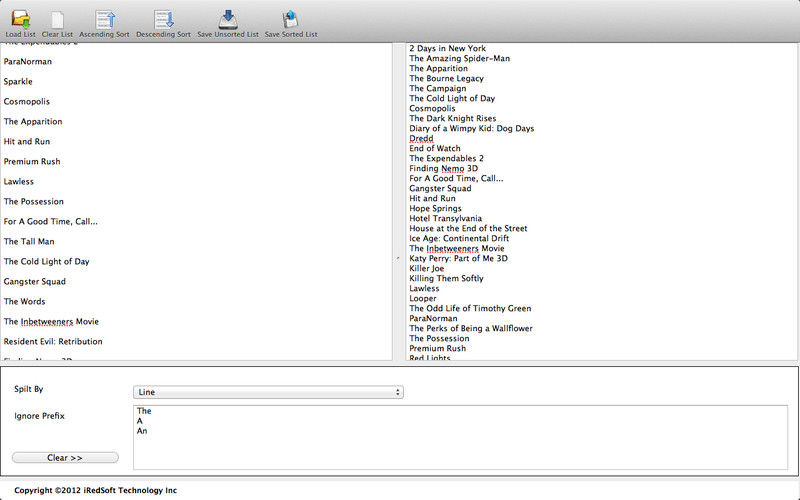Click 'Ice Age: Continental Drift' in sorted list
This screenshot has width=800, height=500.
click(459, 238)
